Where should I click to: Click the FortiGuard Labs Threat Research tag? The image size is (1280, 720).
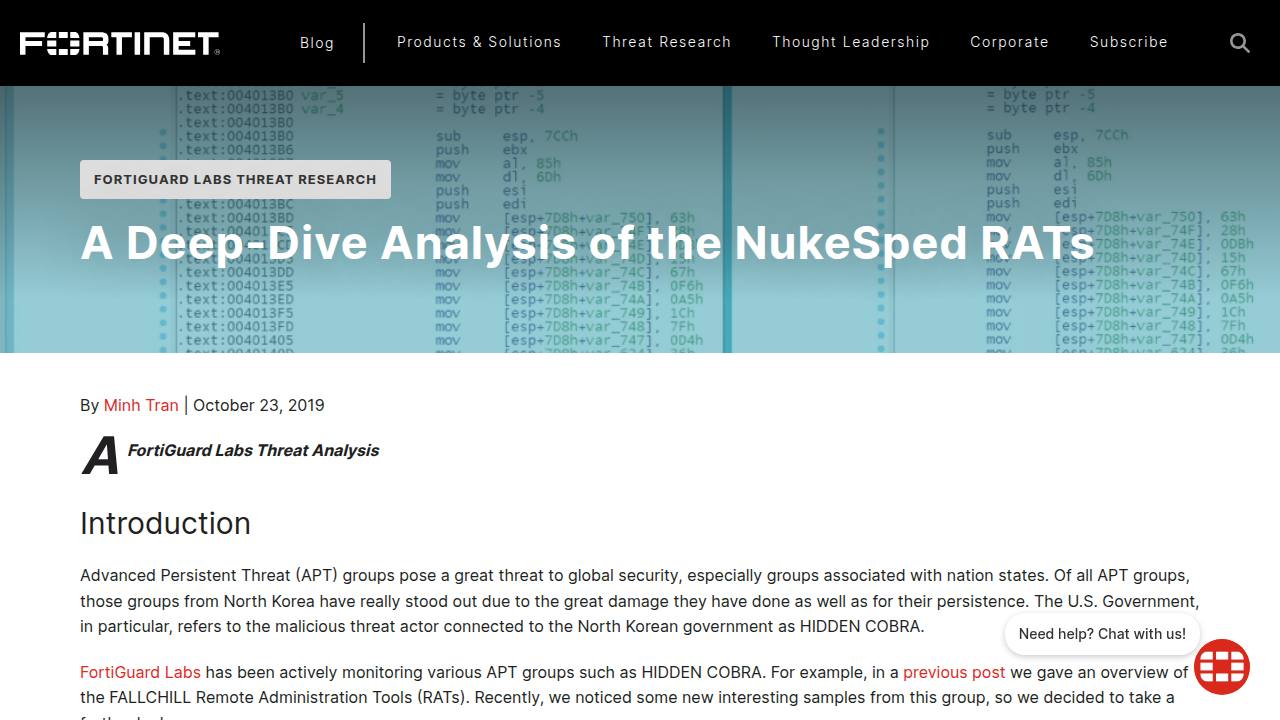[235, 179]
